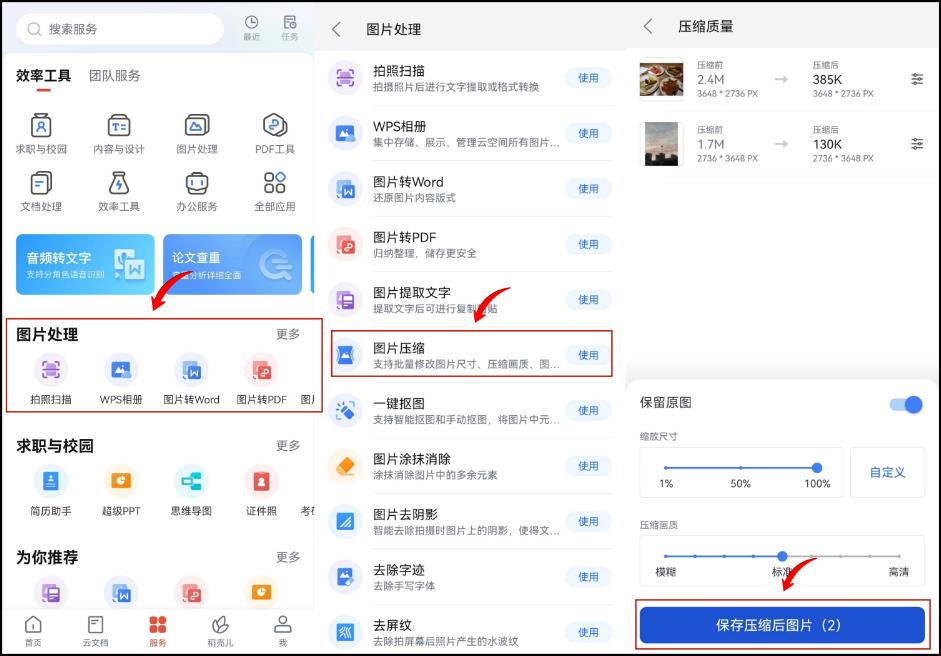Open the 全部应用 grid icon

pos(275,182)
